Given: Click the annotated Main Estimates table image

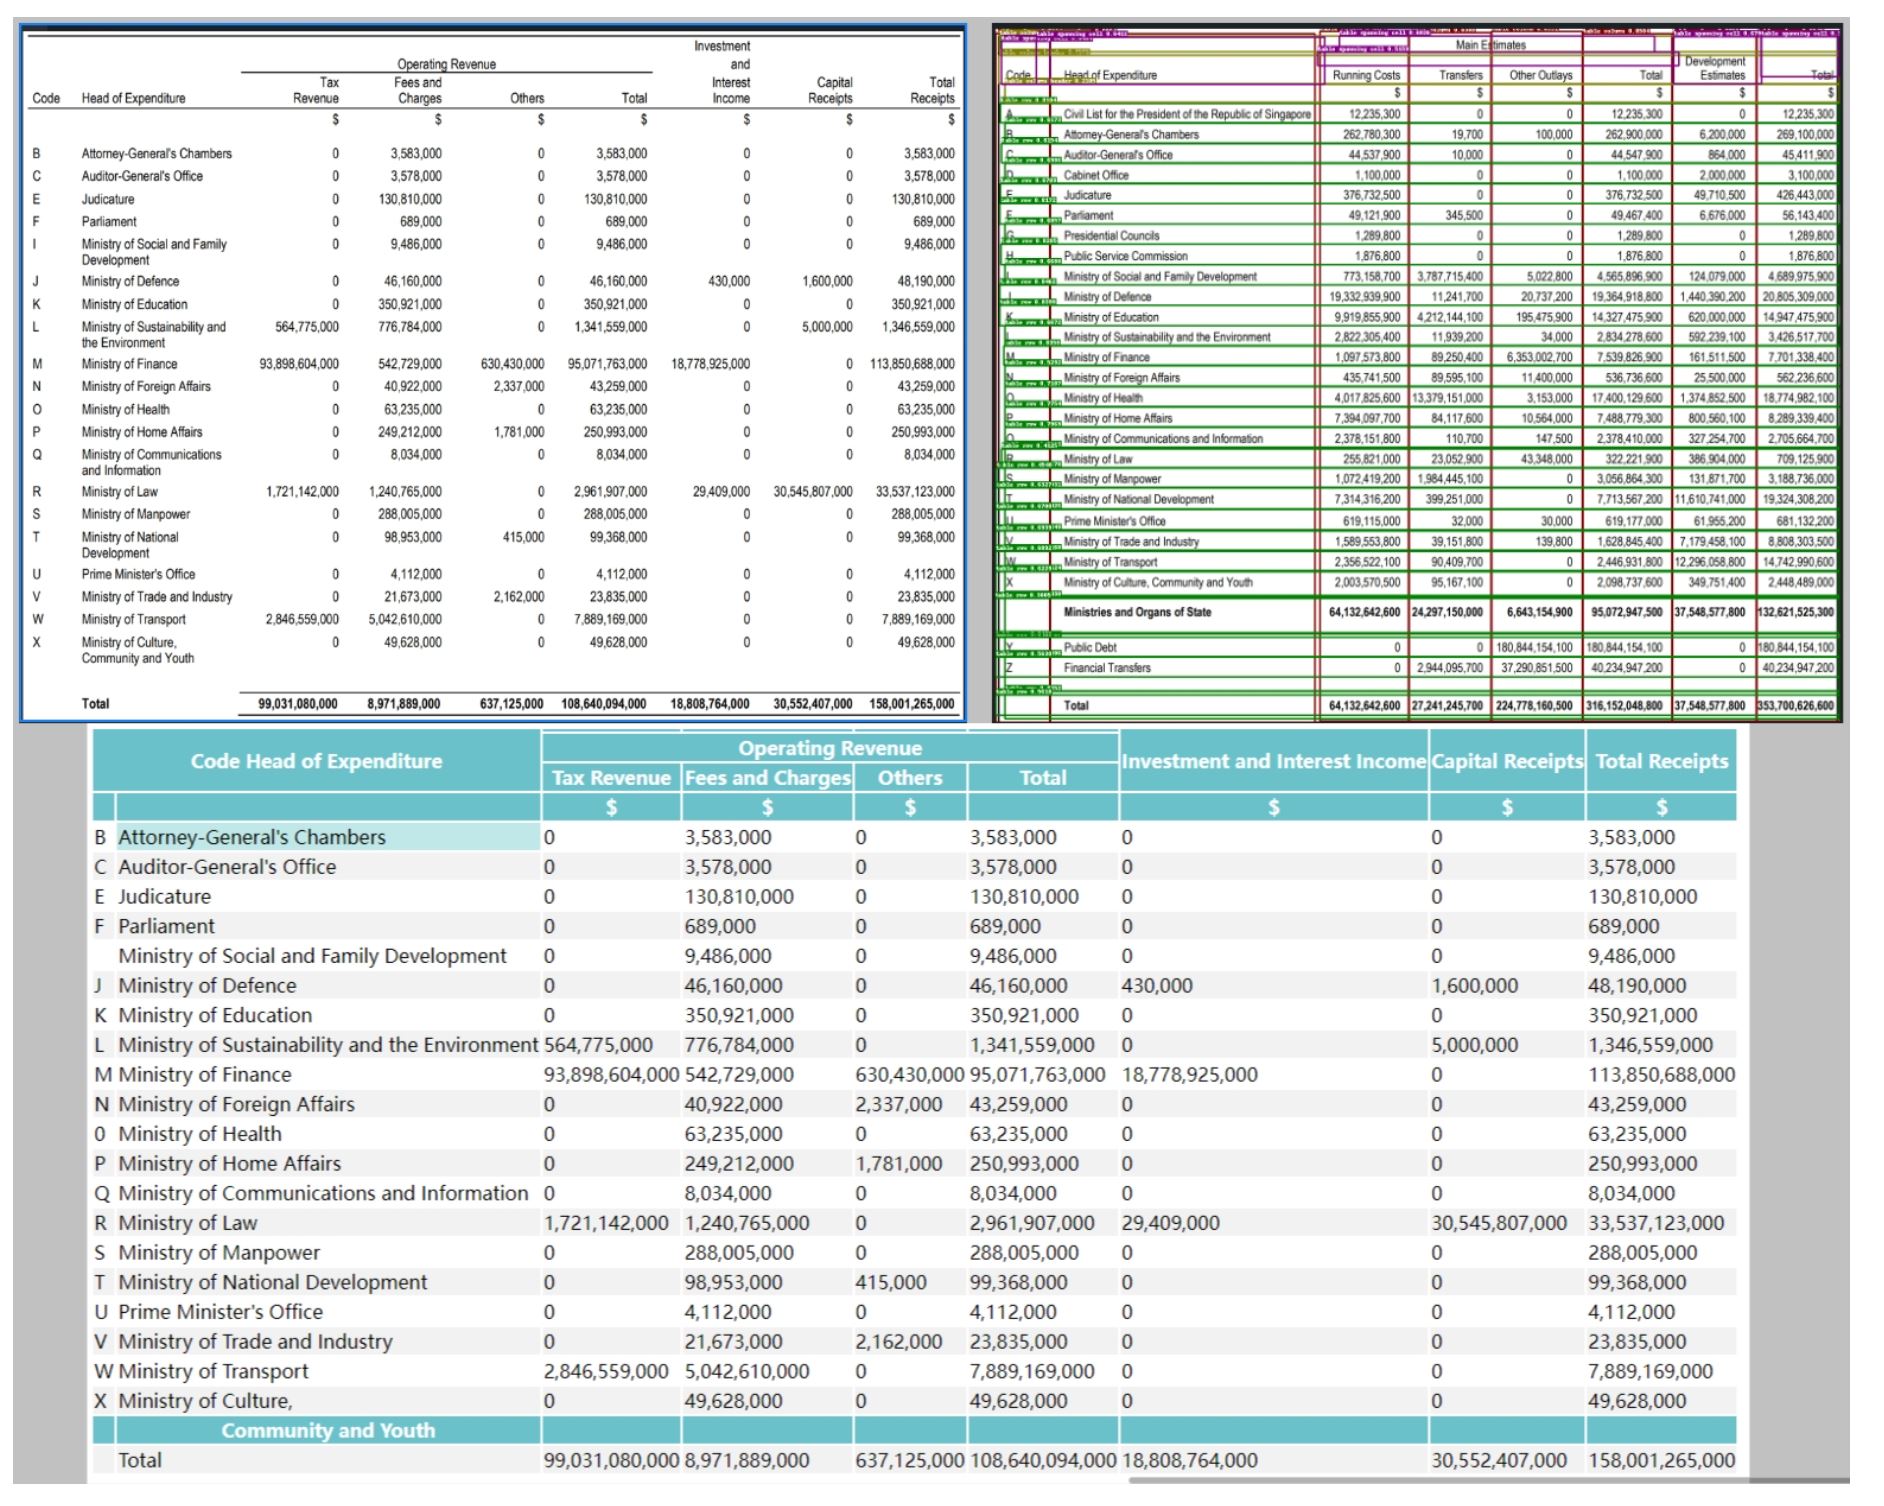Looking at the screenshot, I should tap(1417, 372).
